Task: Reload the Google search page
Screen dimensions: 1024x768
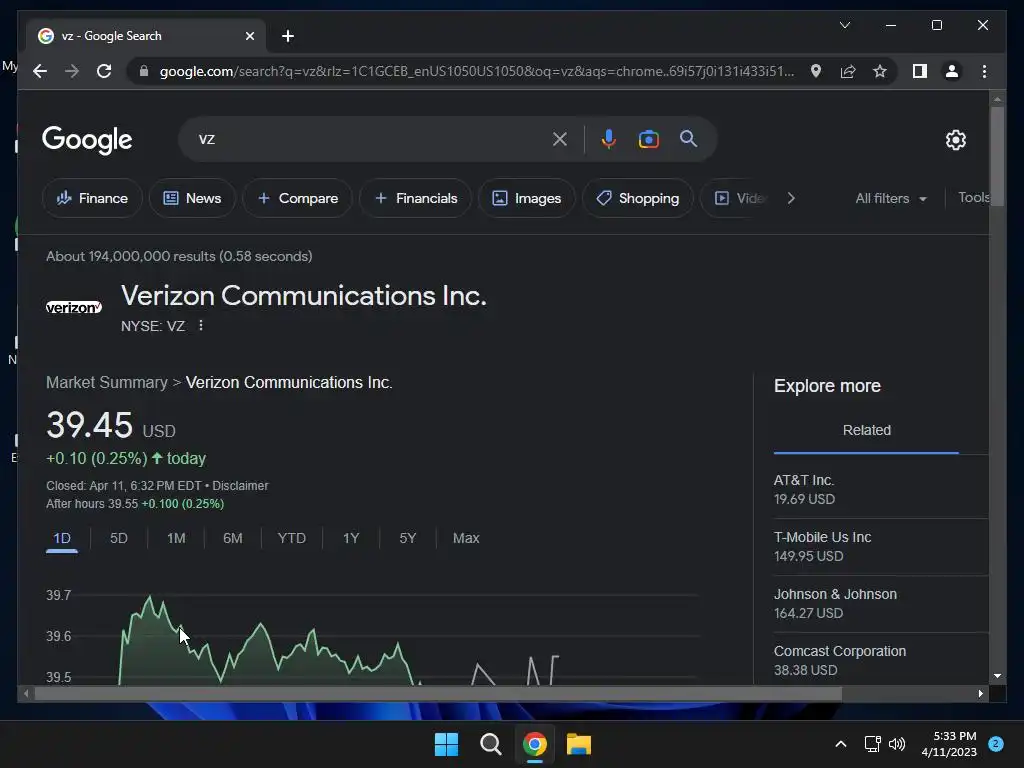Action: coord(104,71)
